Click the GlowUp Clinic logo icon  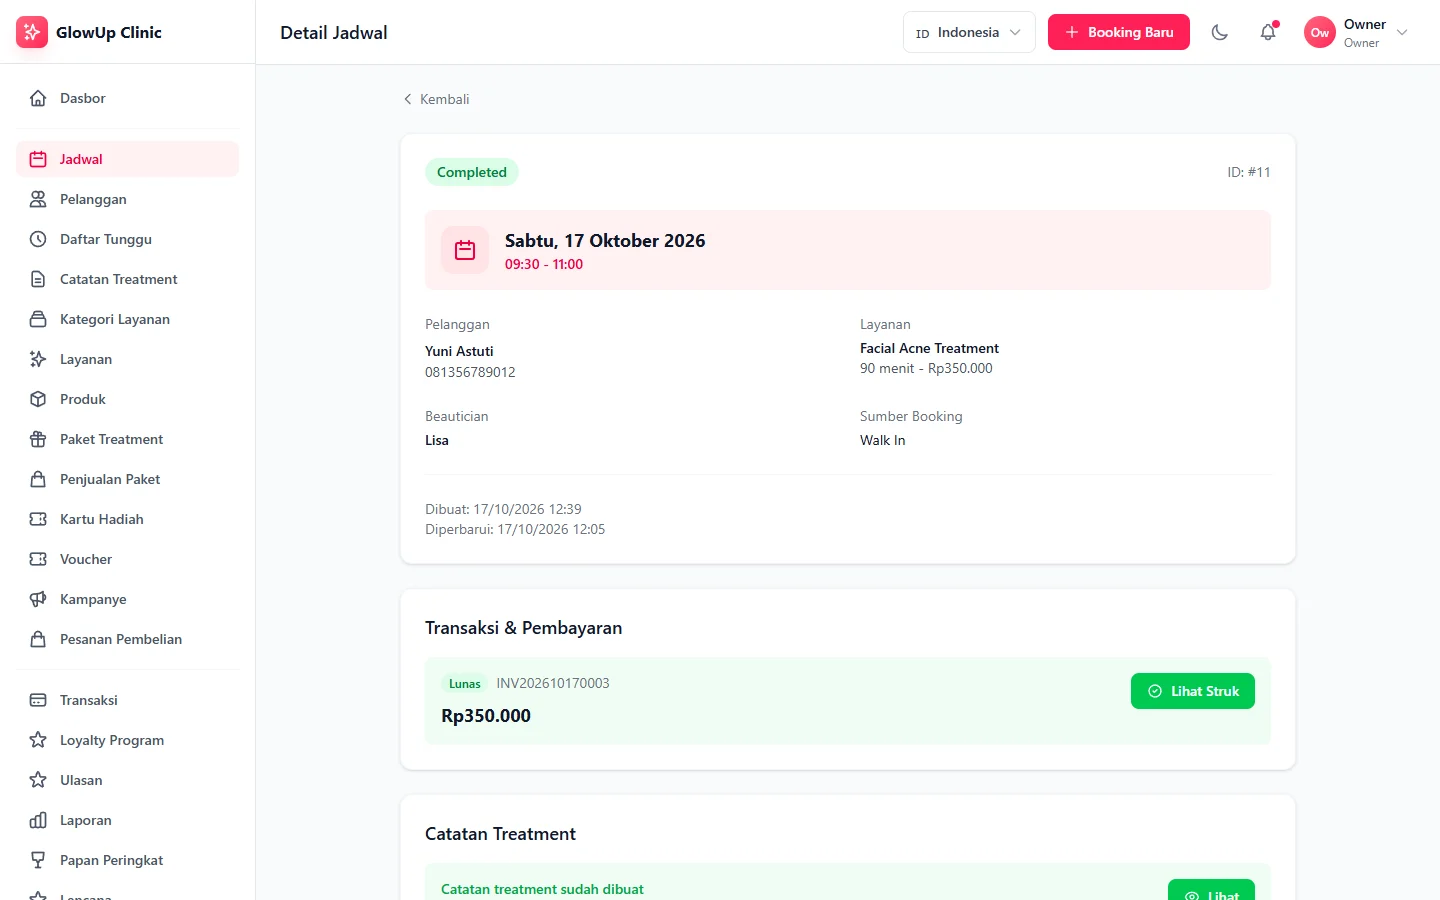coord(32,32)
